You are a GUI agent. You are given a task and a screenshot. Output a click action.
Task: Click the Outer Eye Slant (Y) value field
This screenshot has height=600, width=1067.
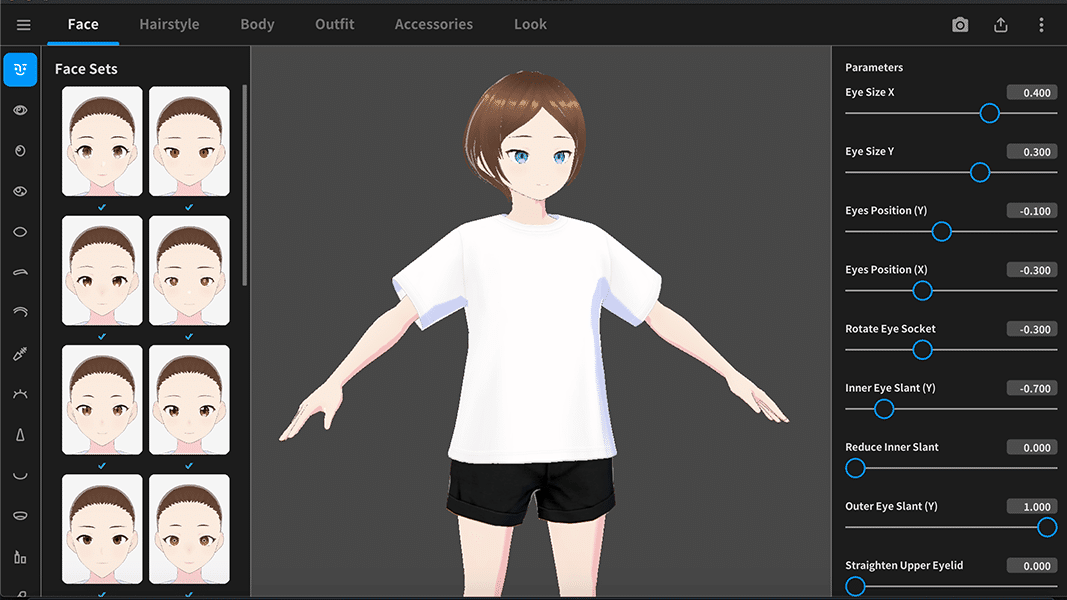(x=1032, y=507)
